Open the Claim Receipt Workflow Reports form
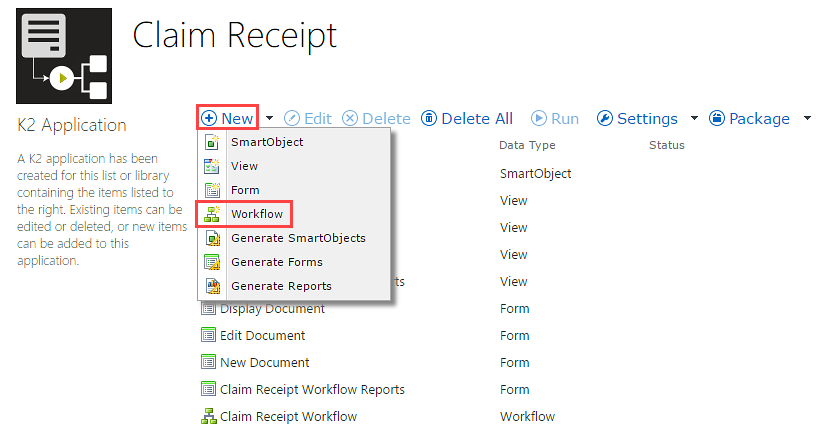 [312, 389]
